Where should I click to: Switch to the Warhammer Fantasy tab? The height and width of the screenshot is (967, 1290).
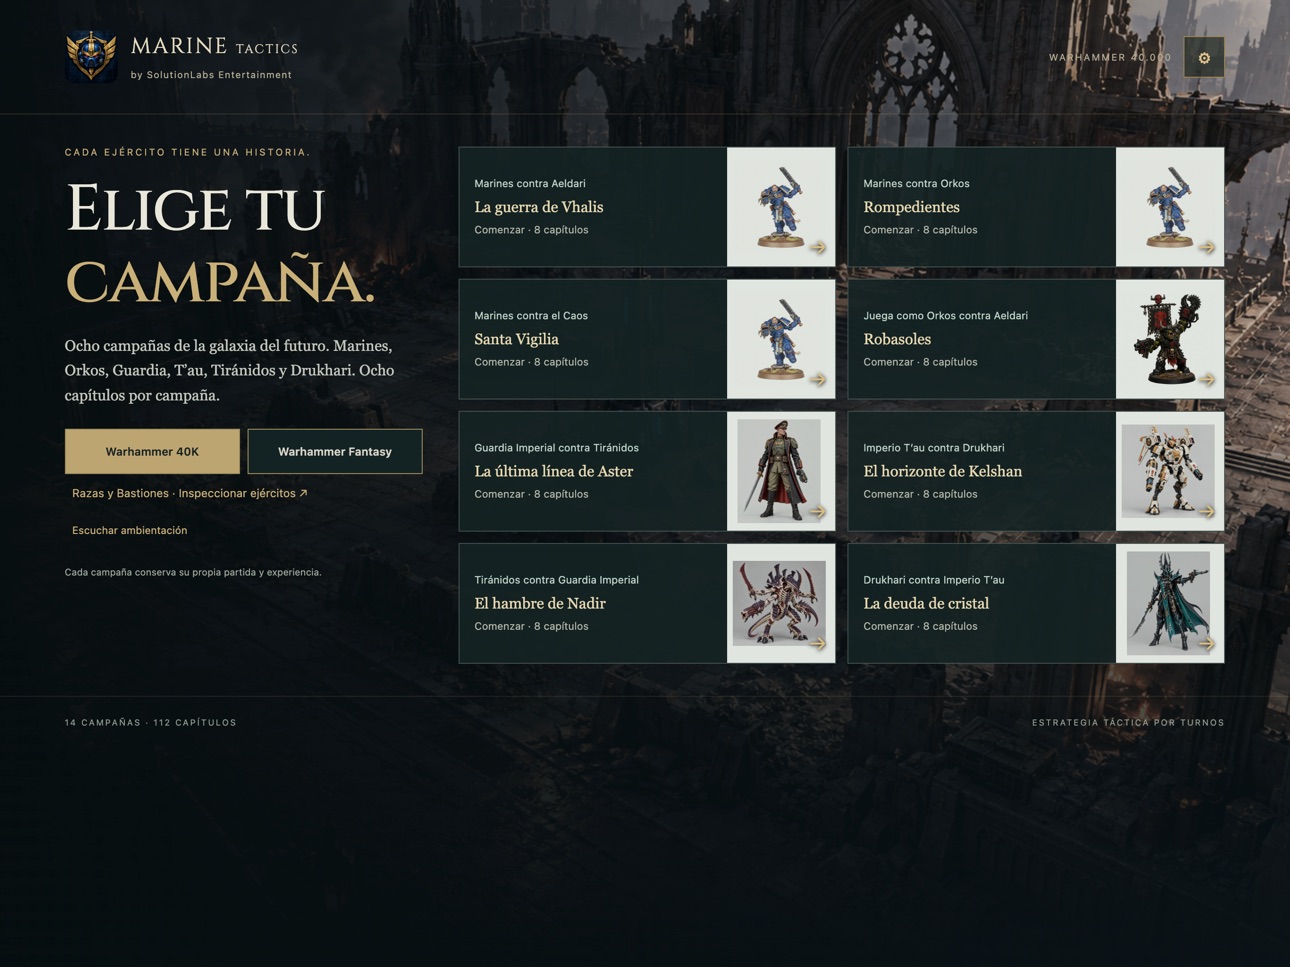[335, 451]
